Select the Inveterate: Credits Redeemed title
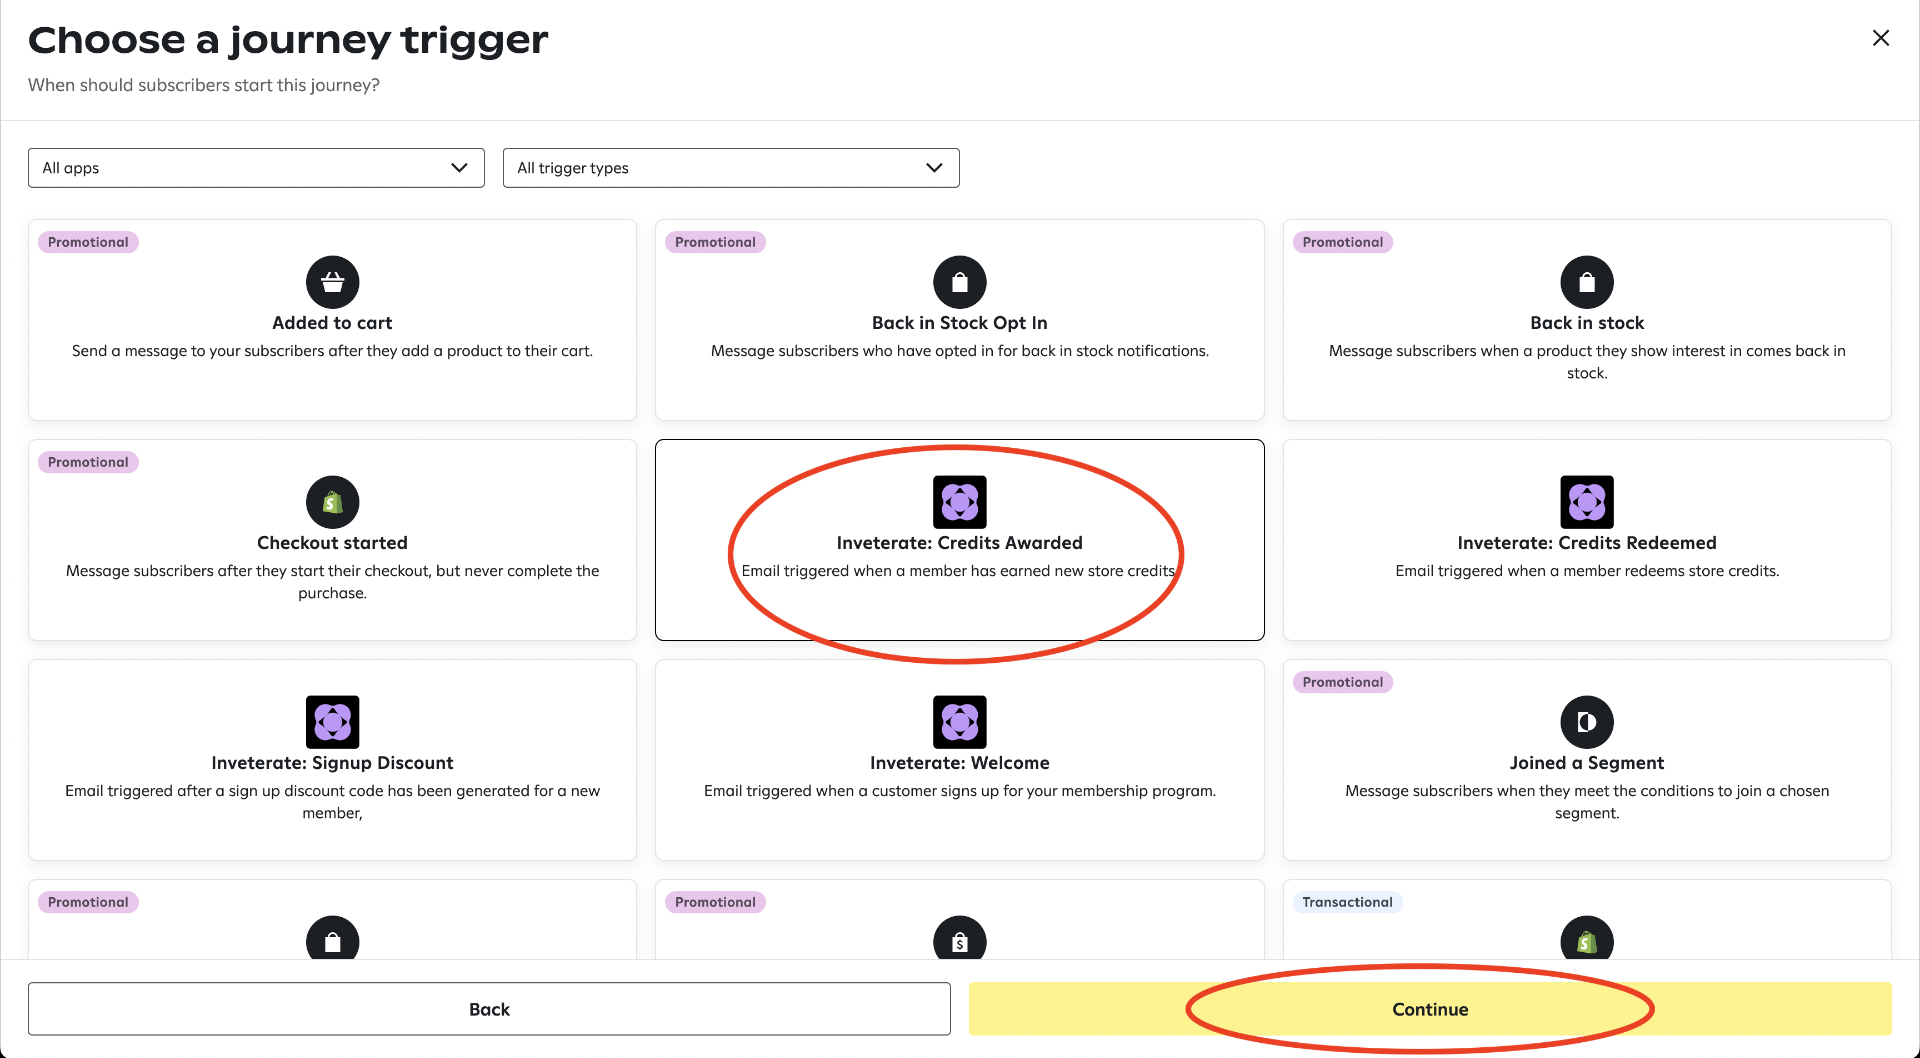The image size is (1920, 1058). [1586, 543]
